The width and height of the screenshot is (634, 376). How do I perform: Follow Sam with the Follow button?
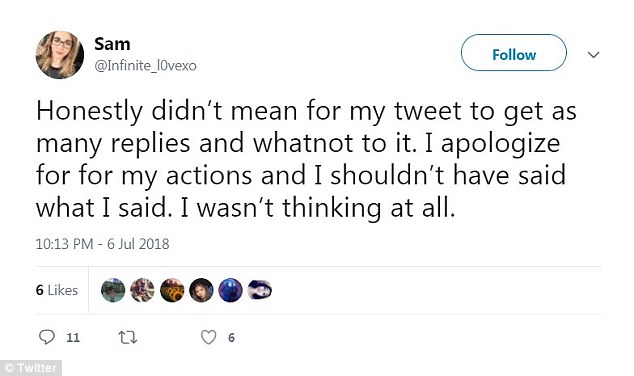click(514, 53)
